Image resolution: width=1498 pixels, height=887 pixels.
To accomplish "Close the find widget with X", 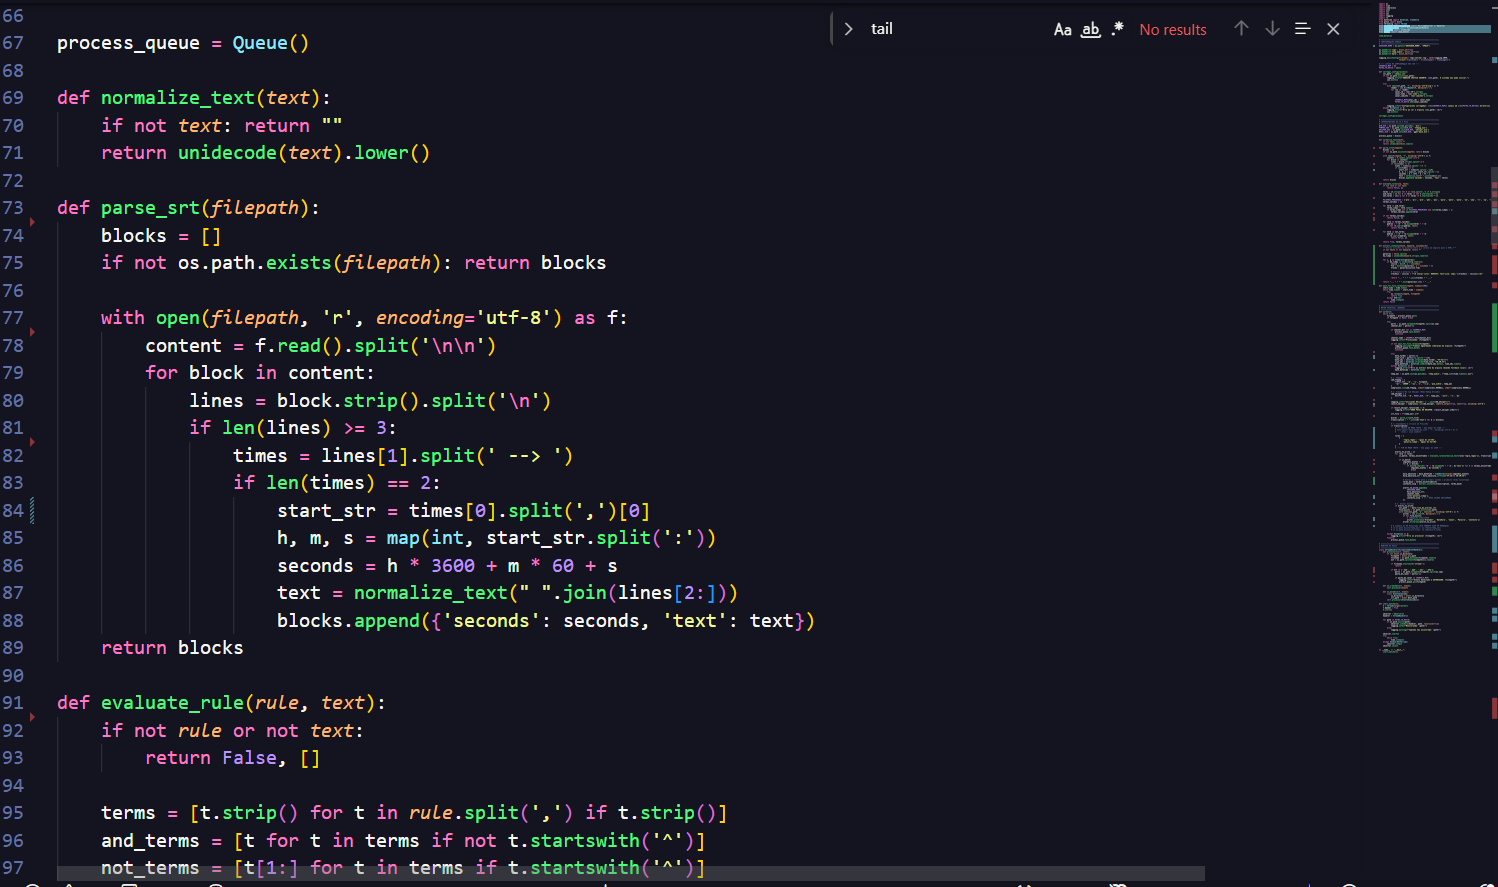I will point(1333,29).
